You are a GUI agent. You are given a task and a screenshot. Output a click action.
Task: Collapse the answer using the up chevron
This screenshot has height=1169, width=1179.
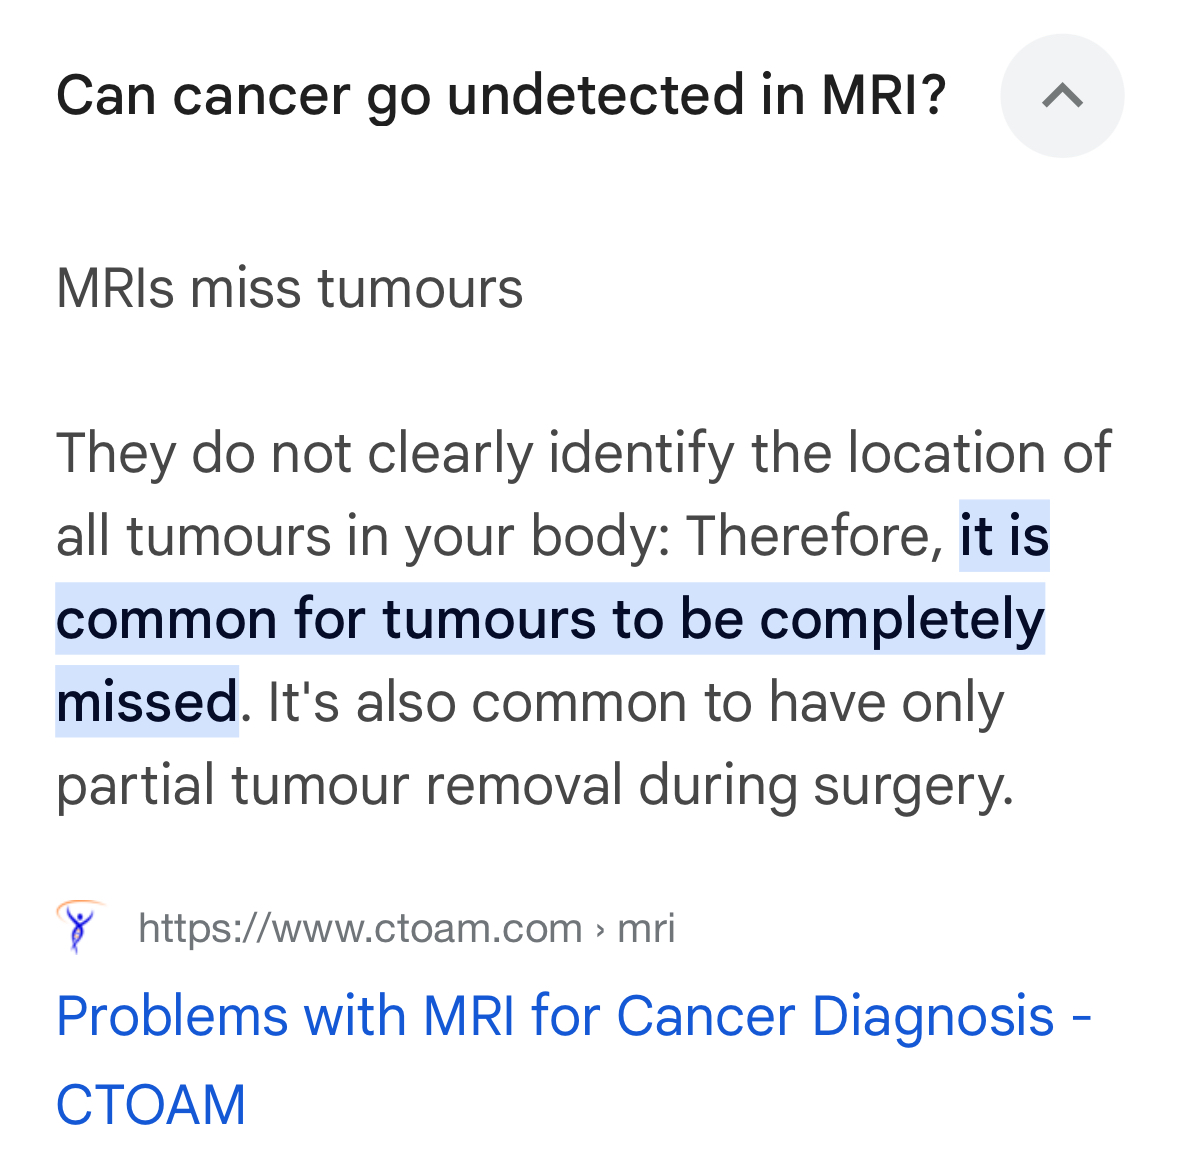[x=1062, y=95]
